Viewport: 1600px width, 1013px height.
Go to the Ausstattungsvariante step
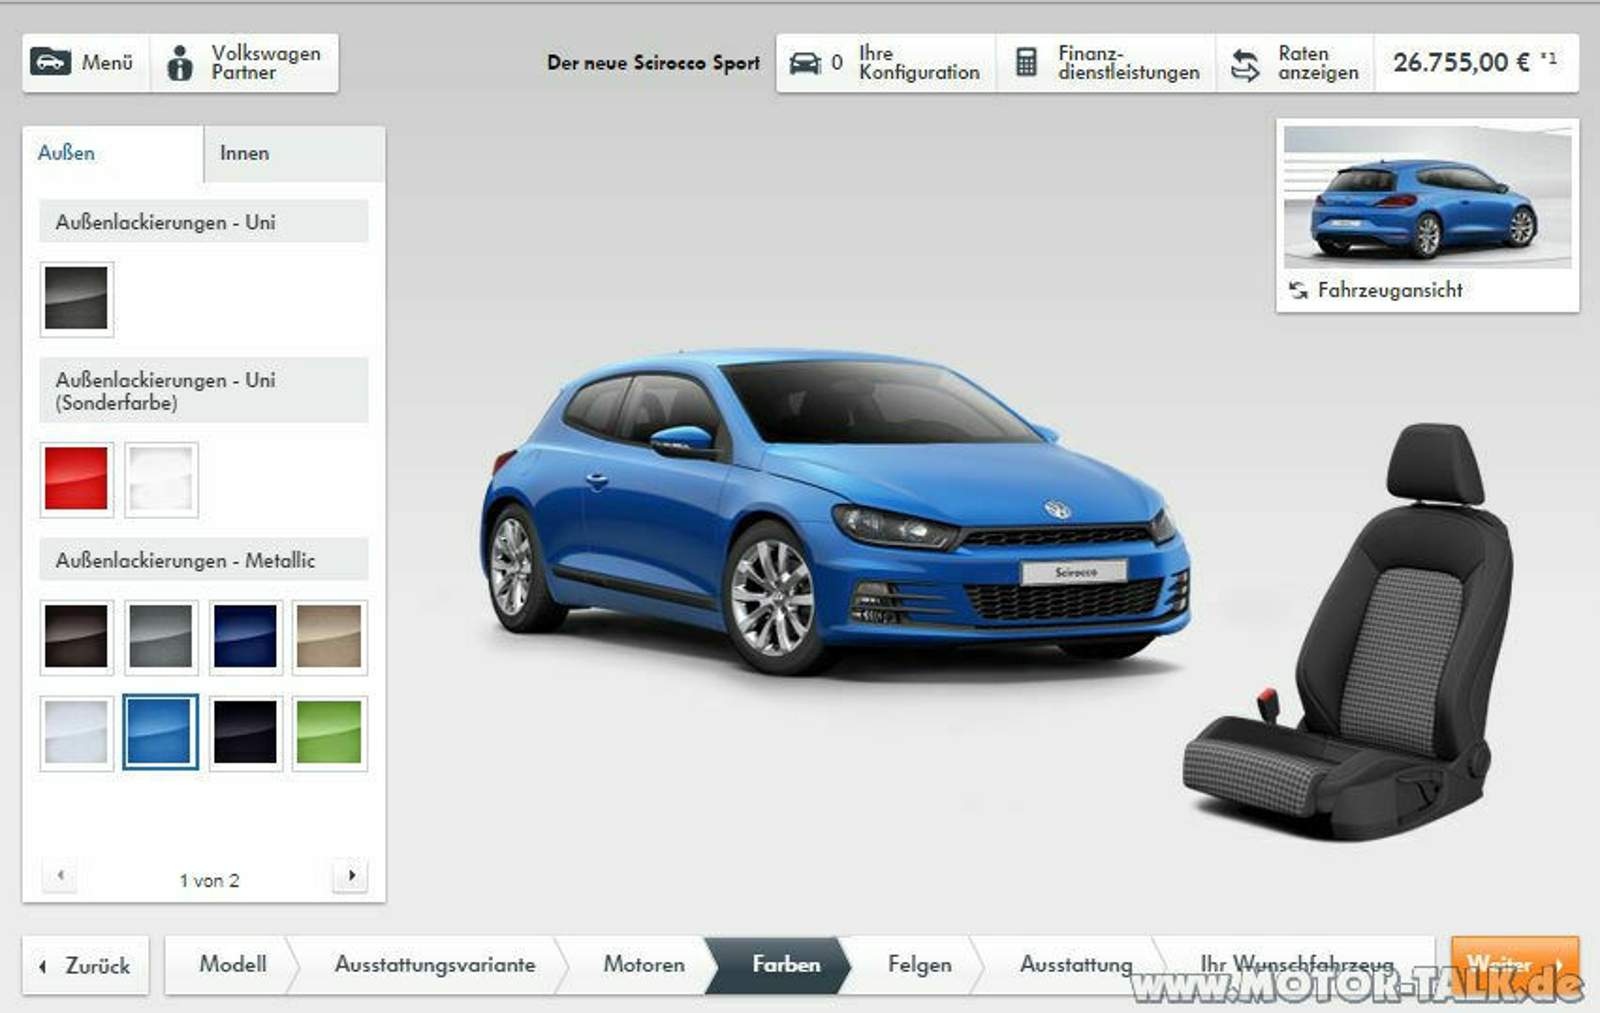[x=435, y=965]
